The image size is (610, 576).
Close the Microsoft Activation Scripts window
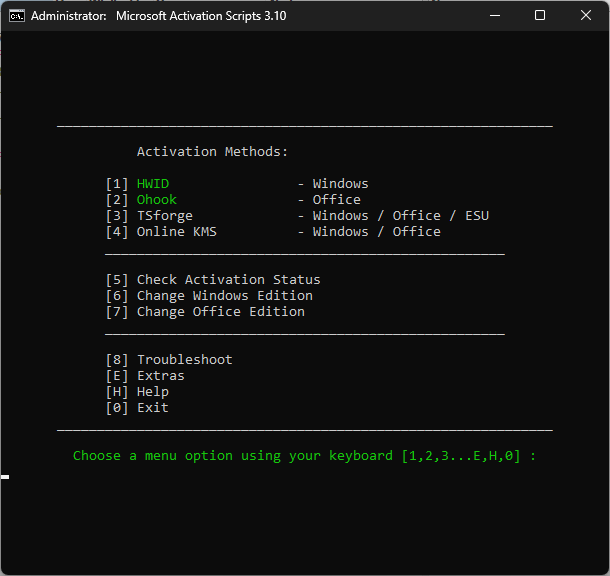[x=585, y=16]
